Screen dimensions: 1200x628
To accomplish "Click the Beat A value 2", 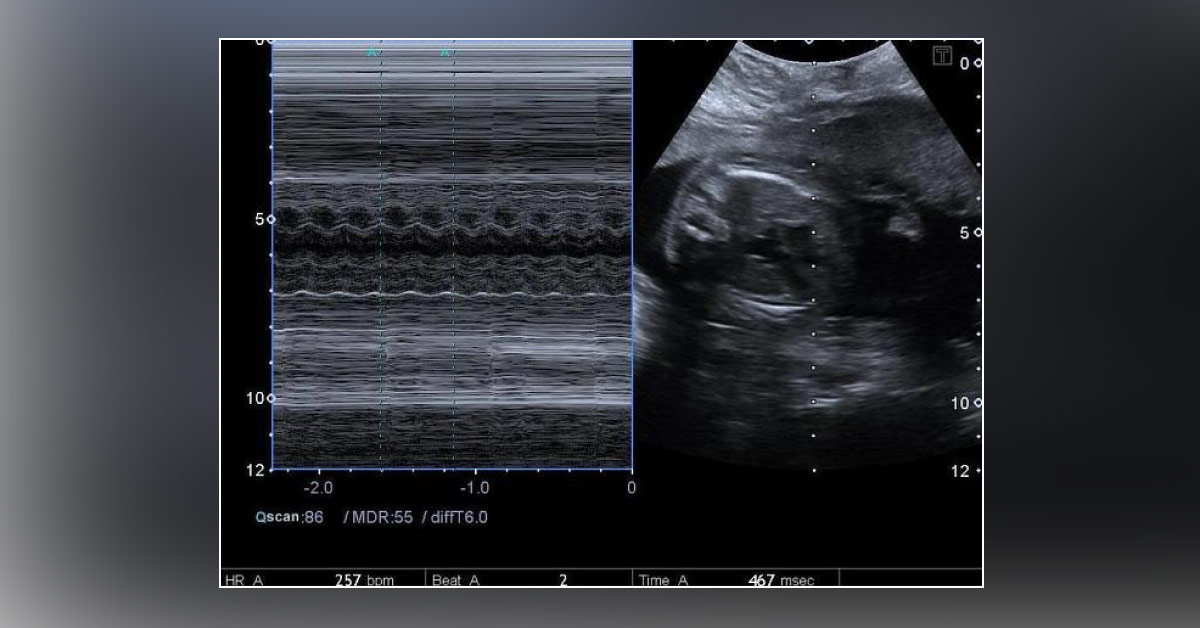I will click(x=563, y=580).
